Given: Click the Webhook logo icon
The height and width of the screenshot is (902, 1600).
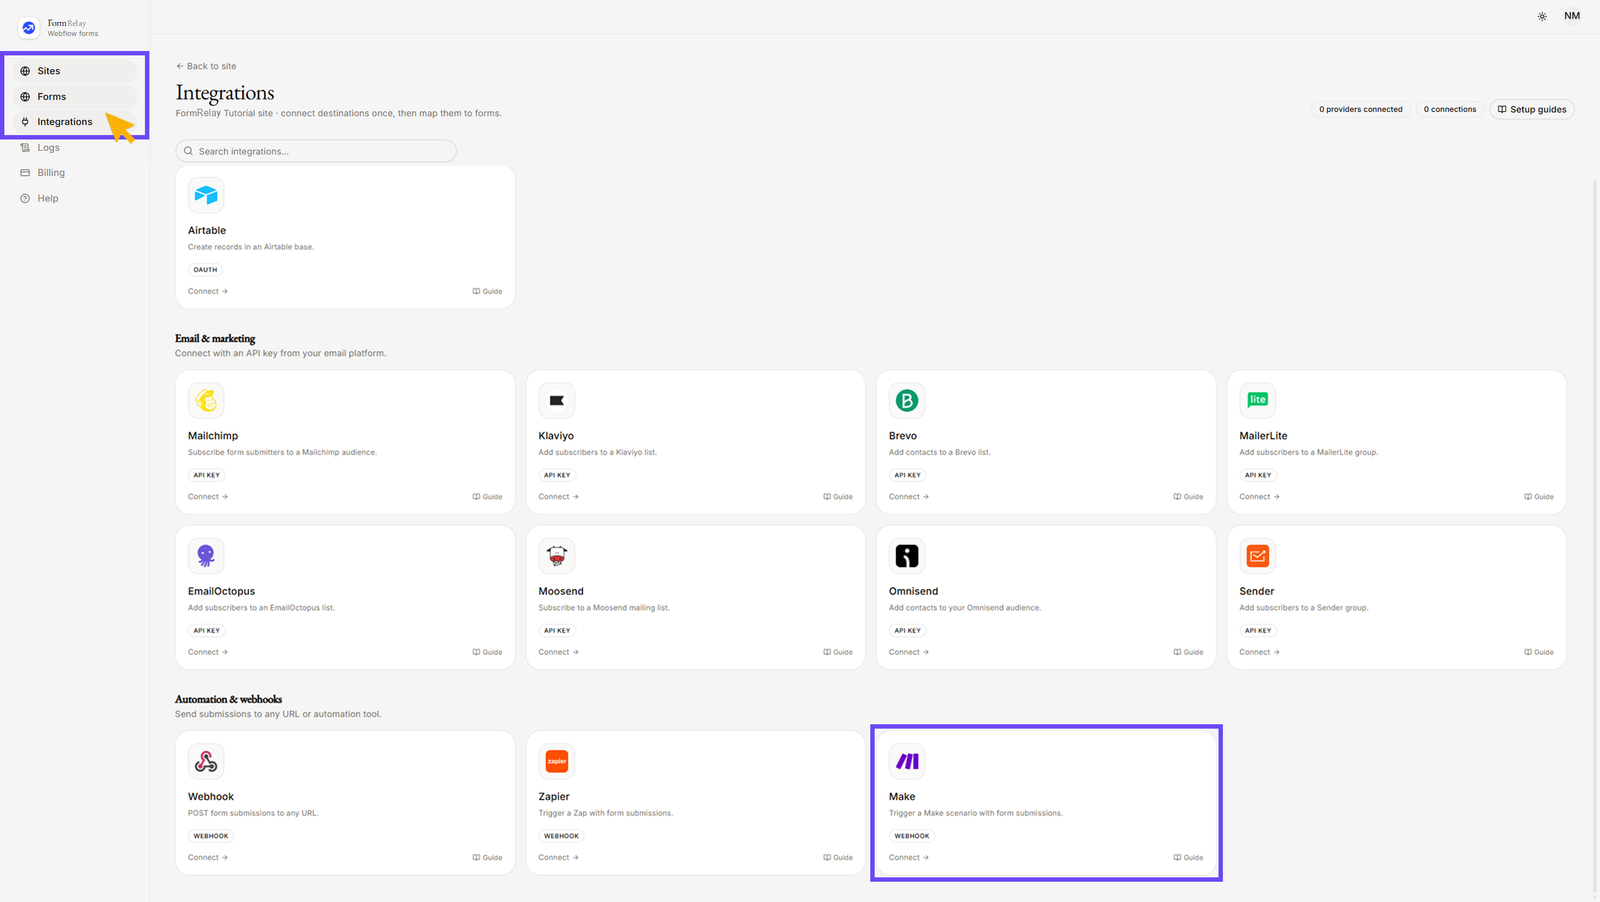Looking at the screenshot, I should click(206, 761).
